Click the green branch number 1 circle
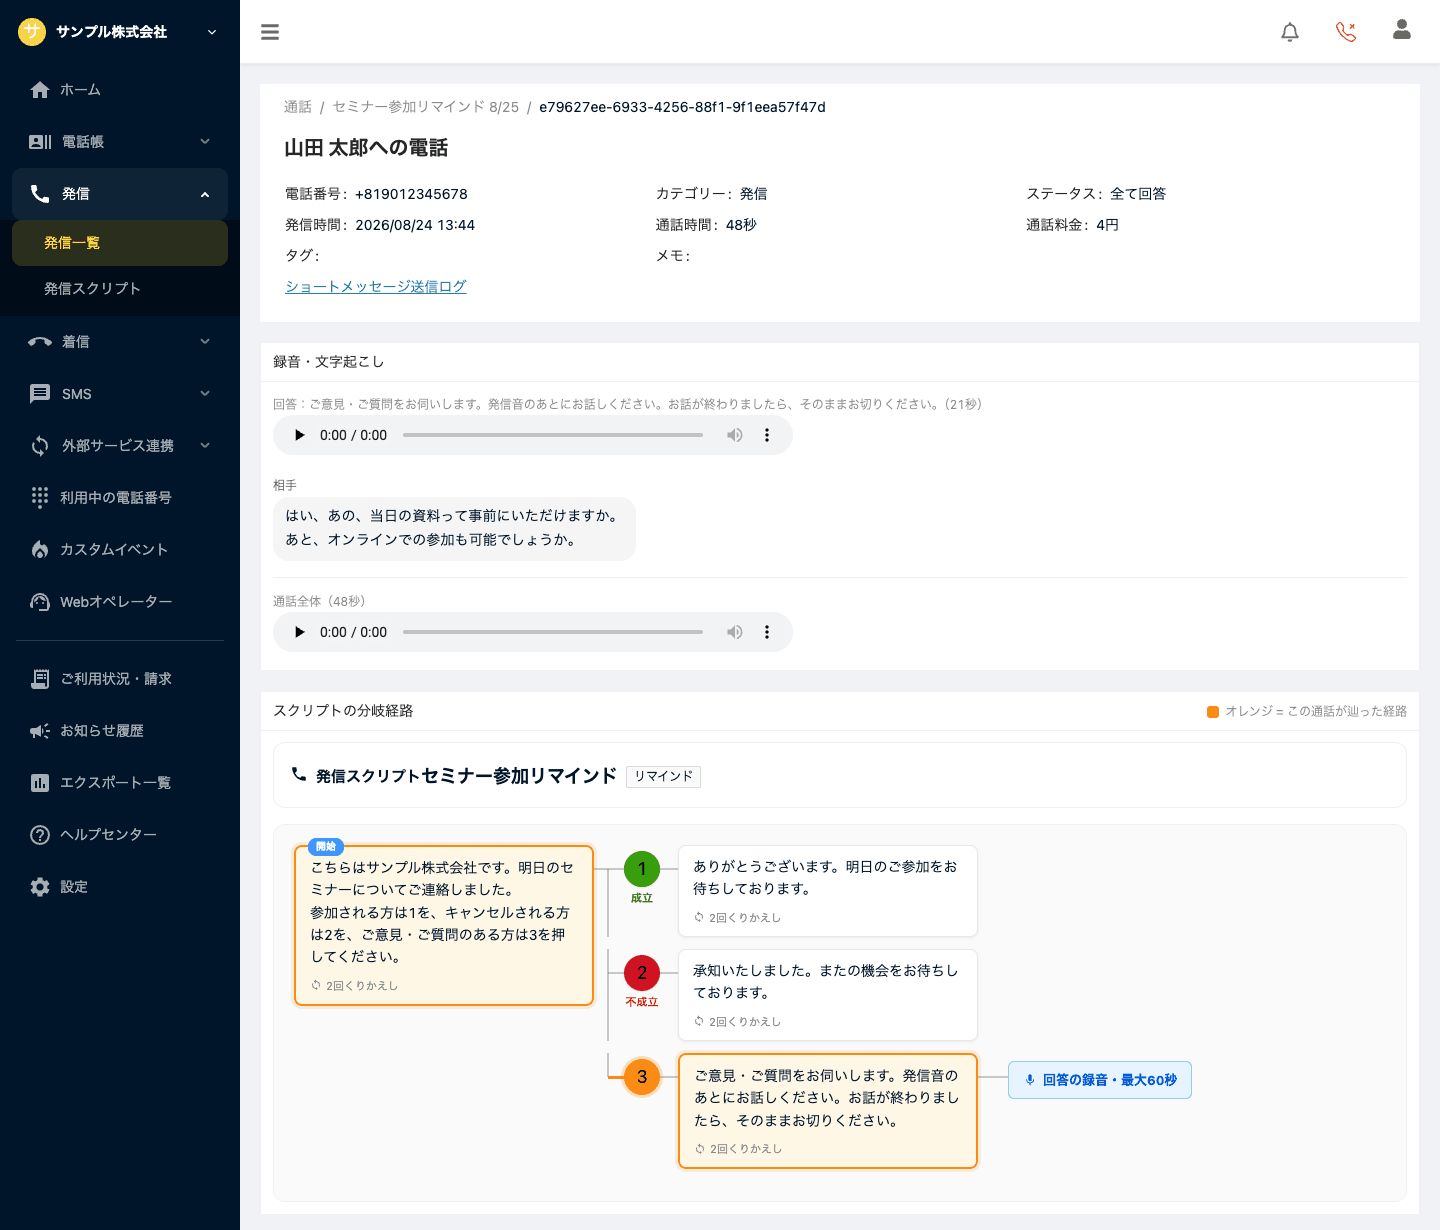The image size is (1440, 1230). tap(642, 869)
